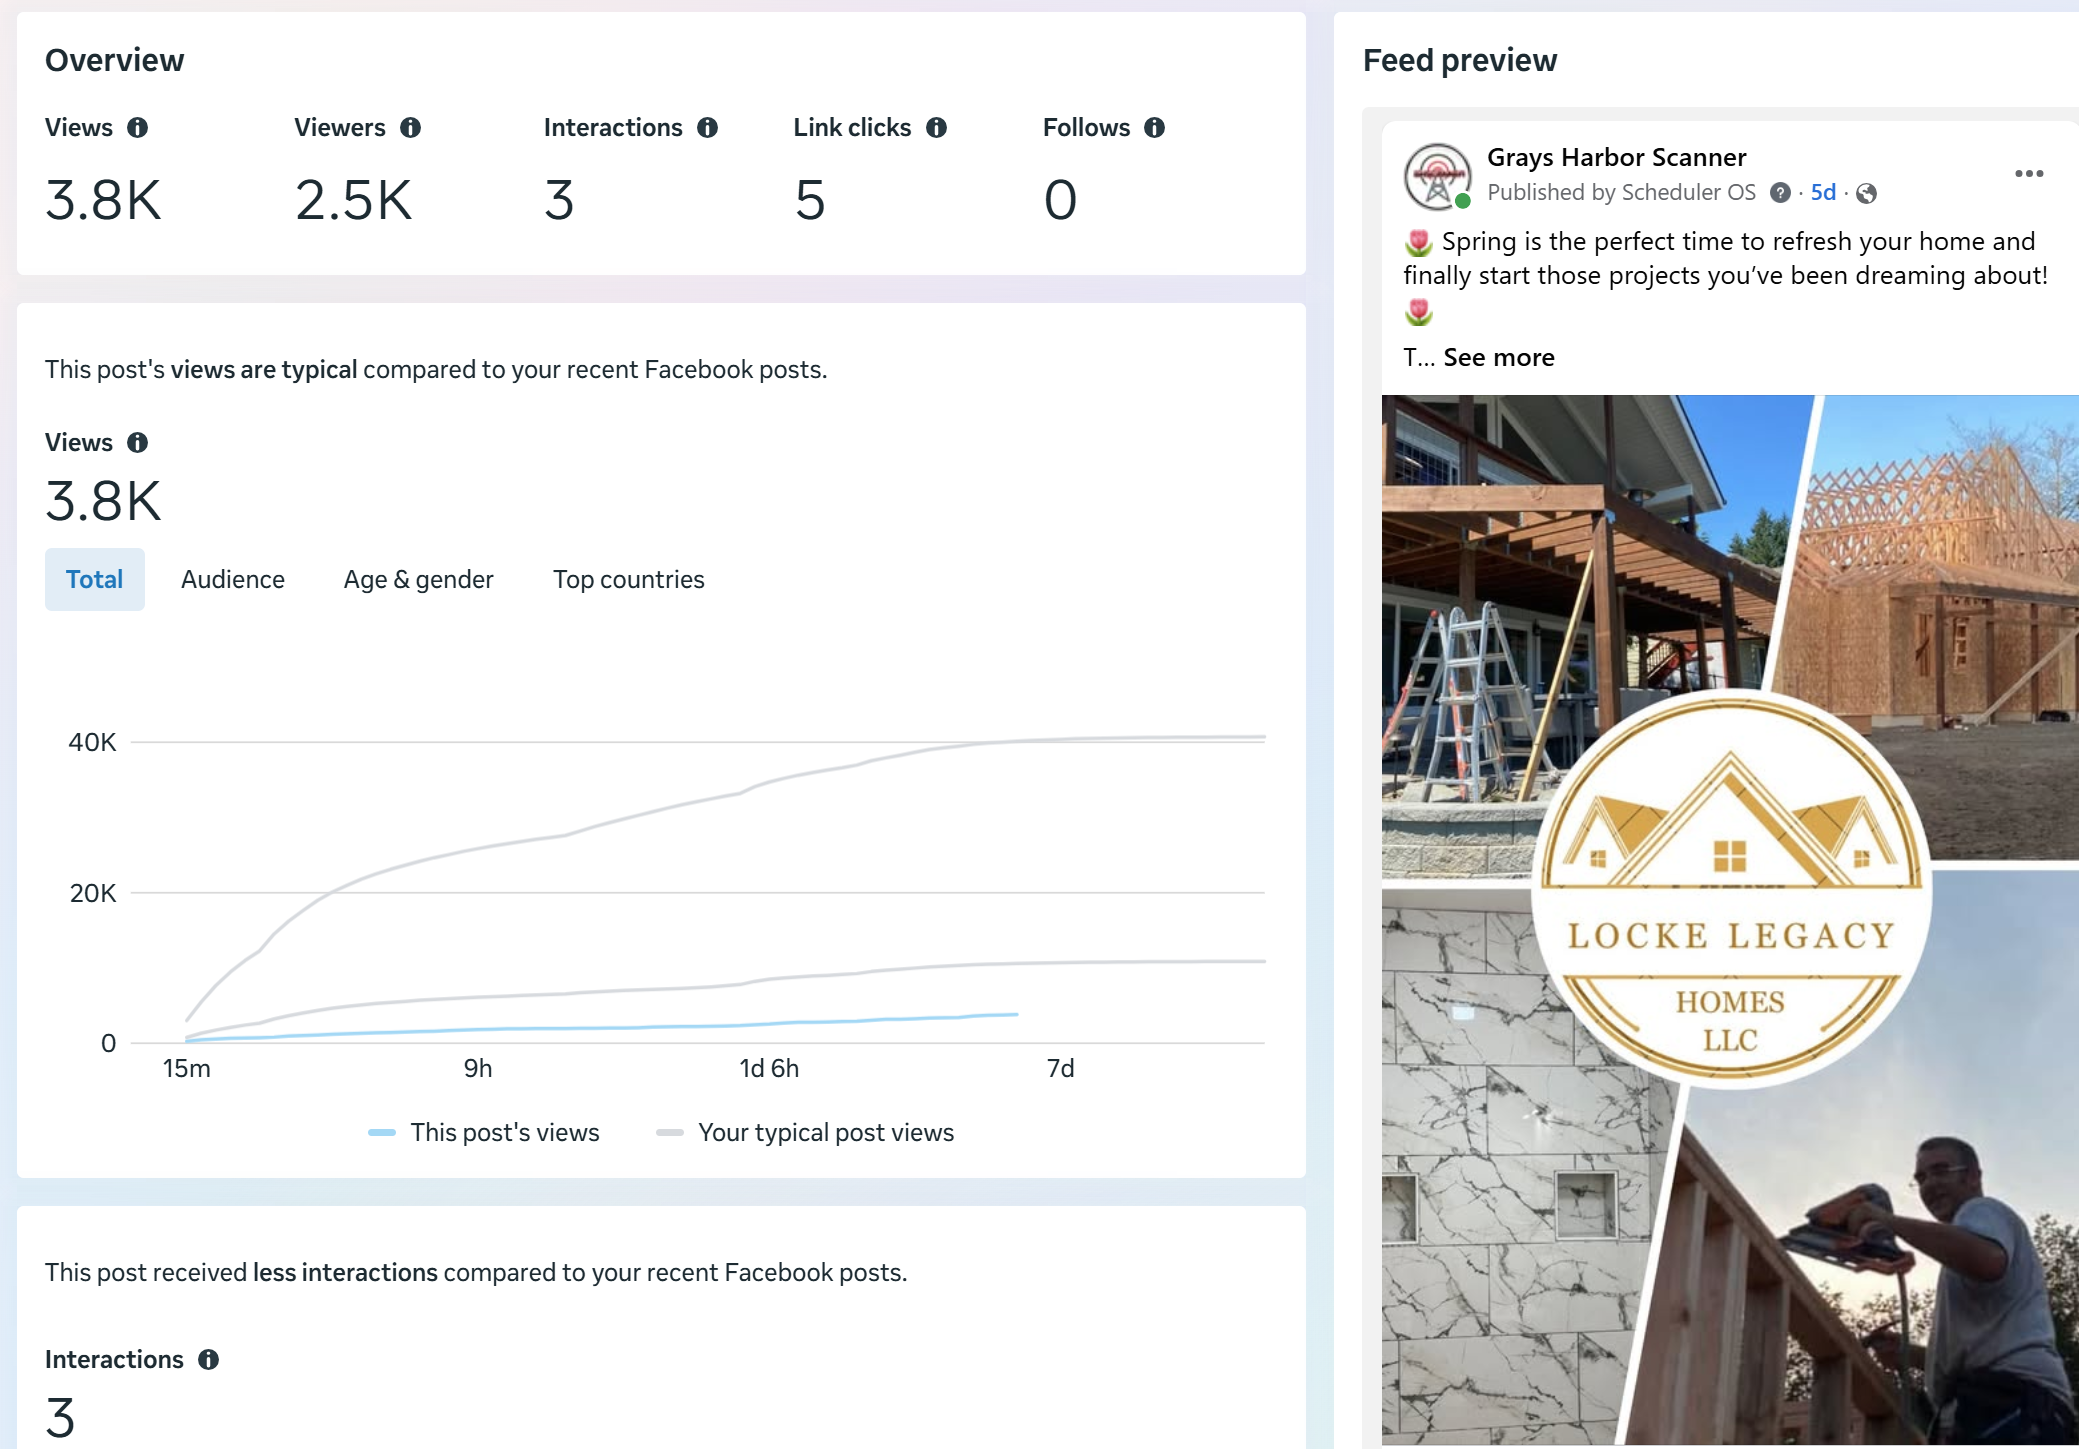Click the question mark icon after Scheduler OS

click(1780, 193)
